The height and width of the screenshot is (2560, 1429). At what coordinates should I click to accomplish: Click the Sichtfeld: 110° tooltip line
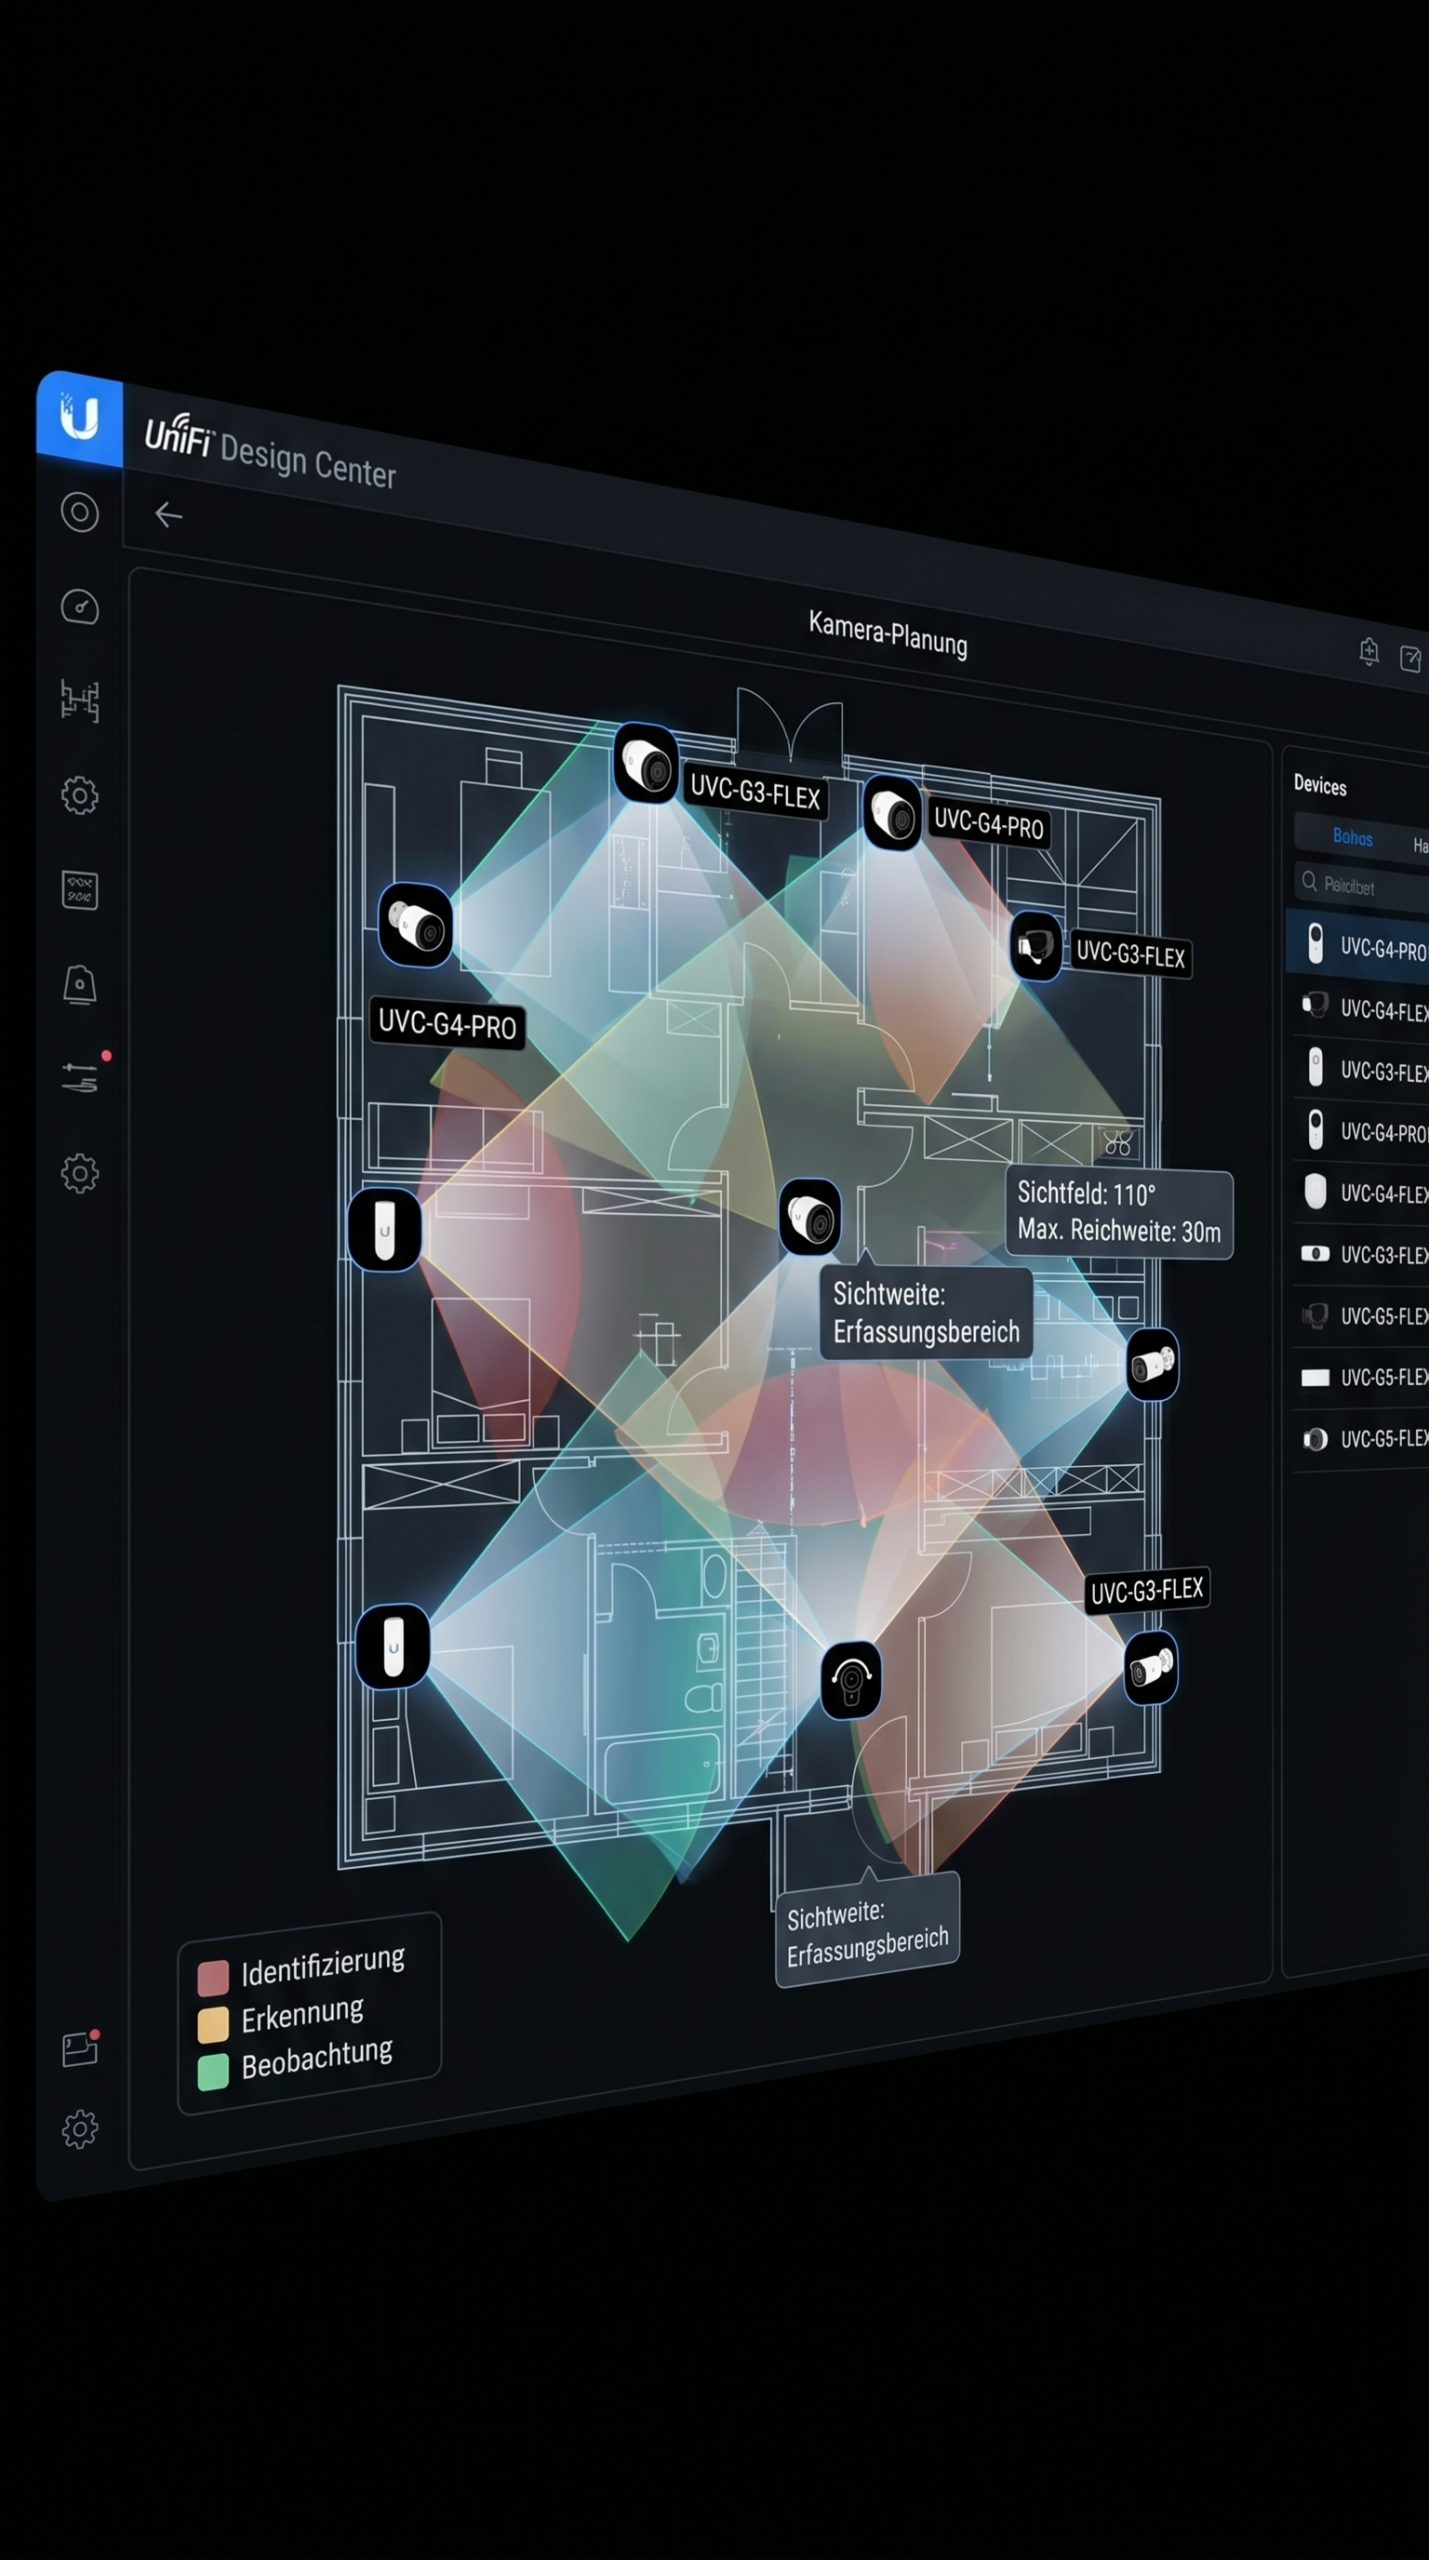[x=1086, y=1193]
